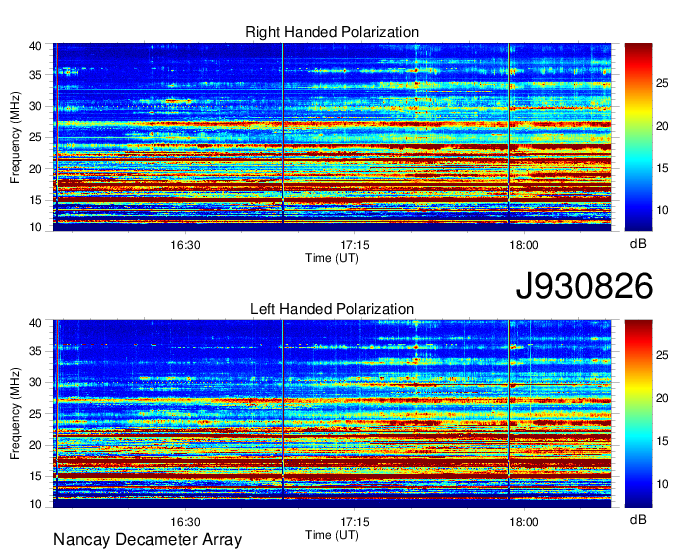The width and height of the screenshot is (680, 552).
Task: Click 20 MHz tick on Left Handed axis
Action: (36, 445)
